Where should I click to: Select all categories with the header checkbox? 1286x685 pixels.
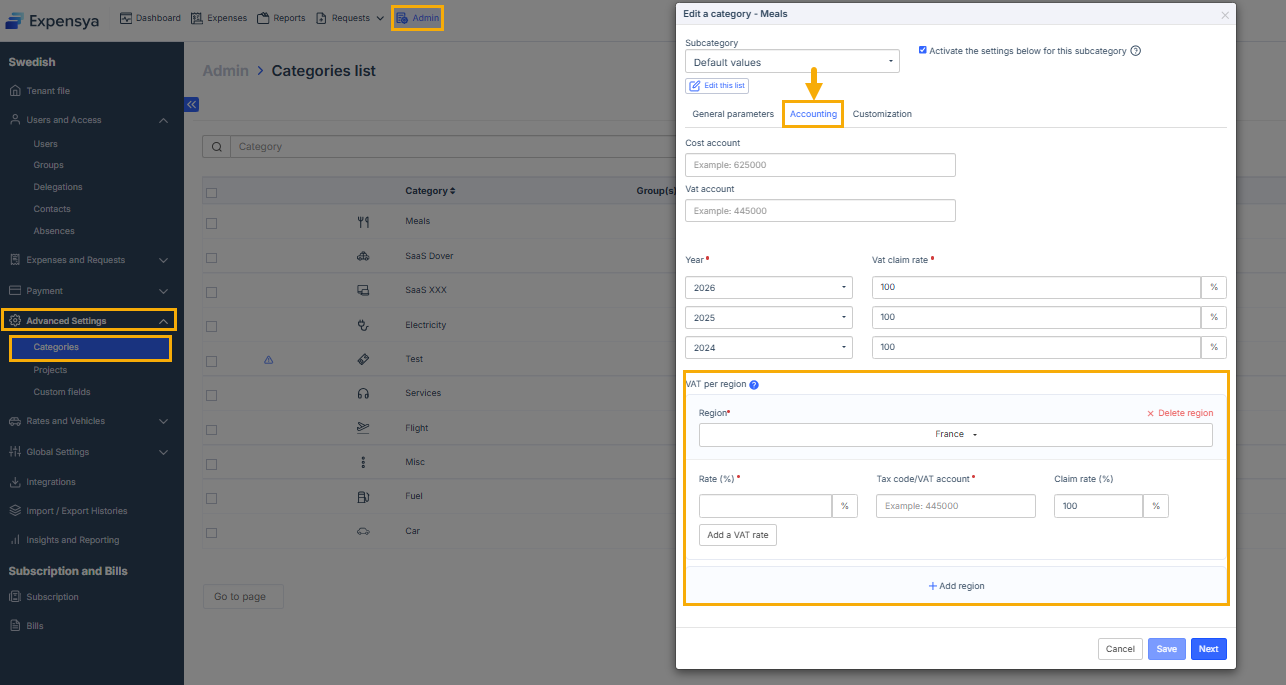point(211,192)
